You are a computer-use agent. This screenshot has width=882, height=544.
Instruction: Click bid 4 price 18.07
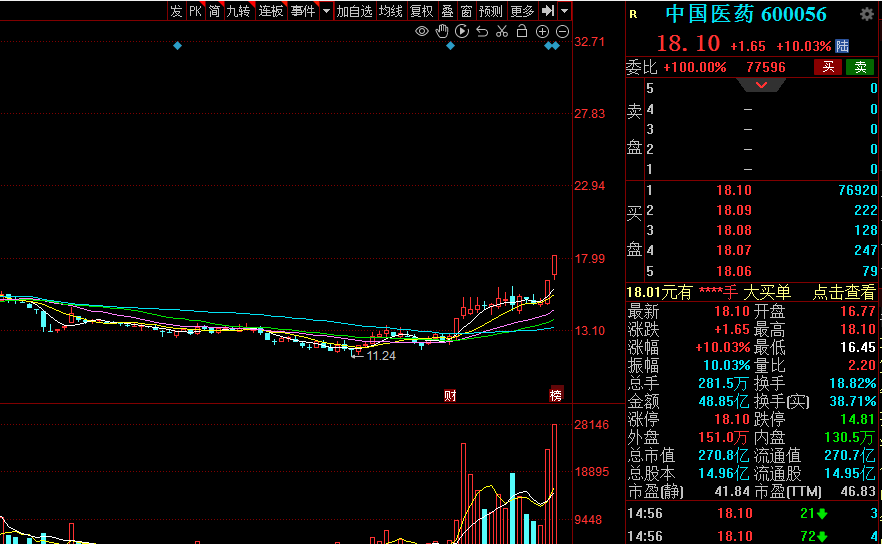(x=734, y=250)
